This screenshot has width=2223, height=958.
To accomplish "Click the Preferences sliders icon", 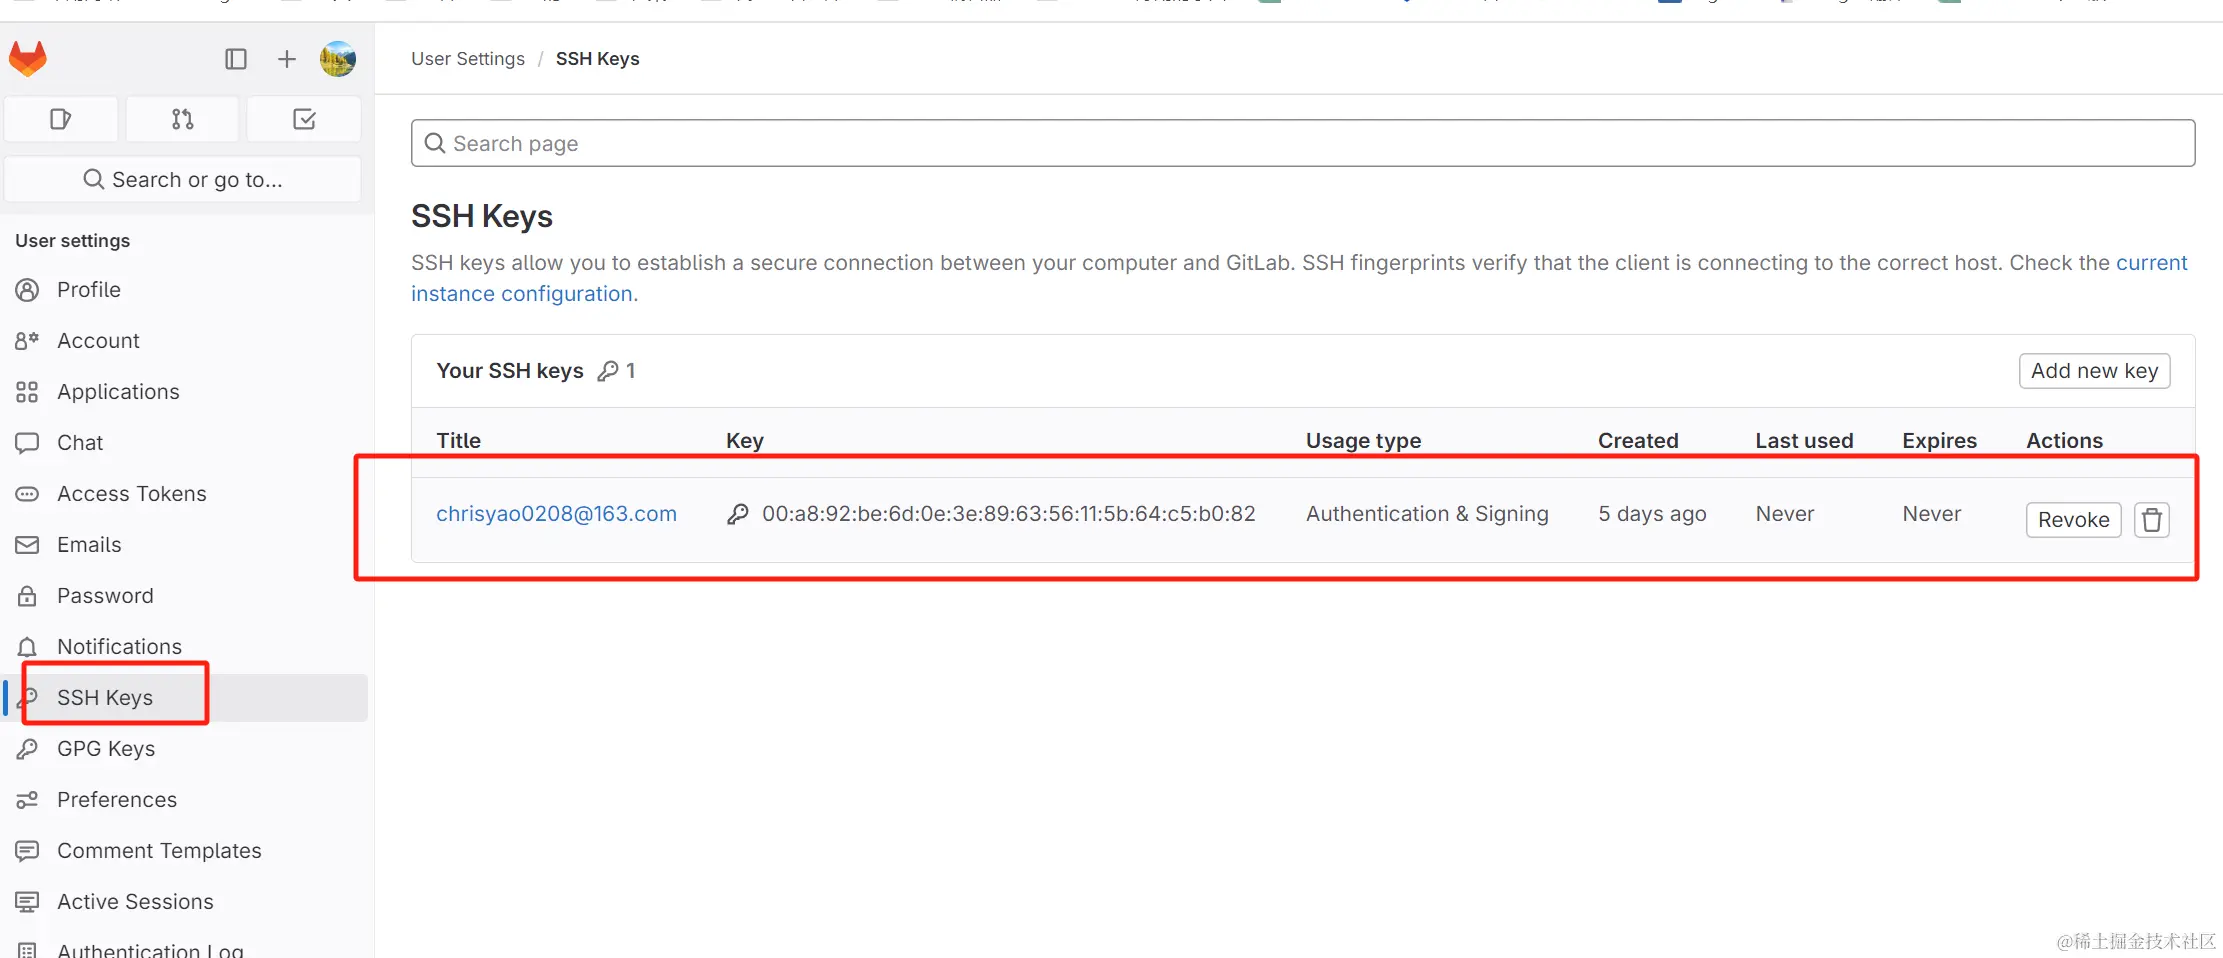I will (x=27, y=800).
